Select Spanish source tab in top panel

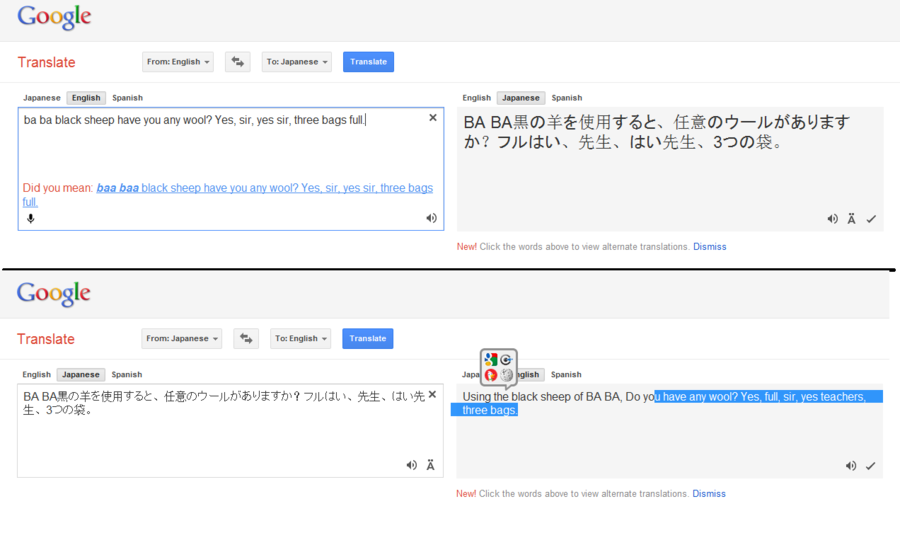tap(127, 98)
